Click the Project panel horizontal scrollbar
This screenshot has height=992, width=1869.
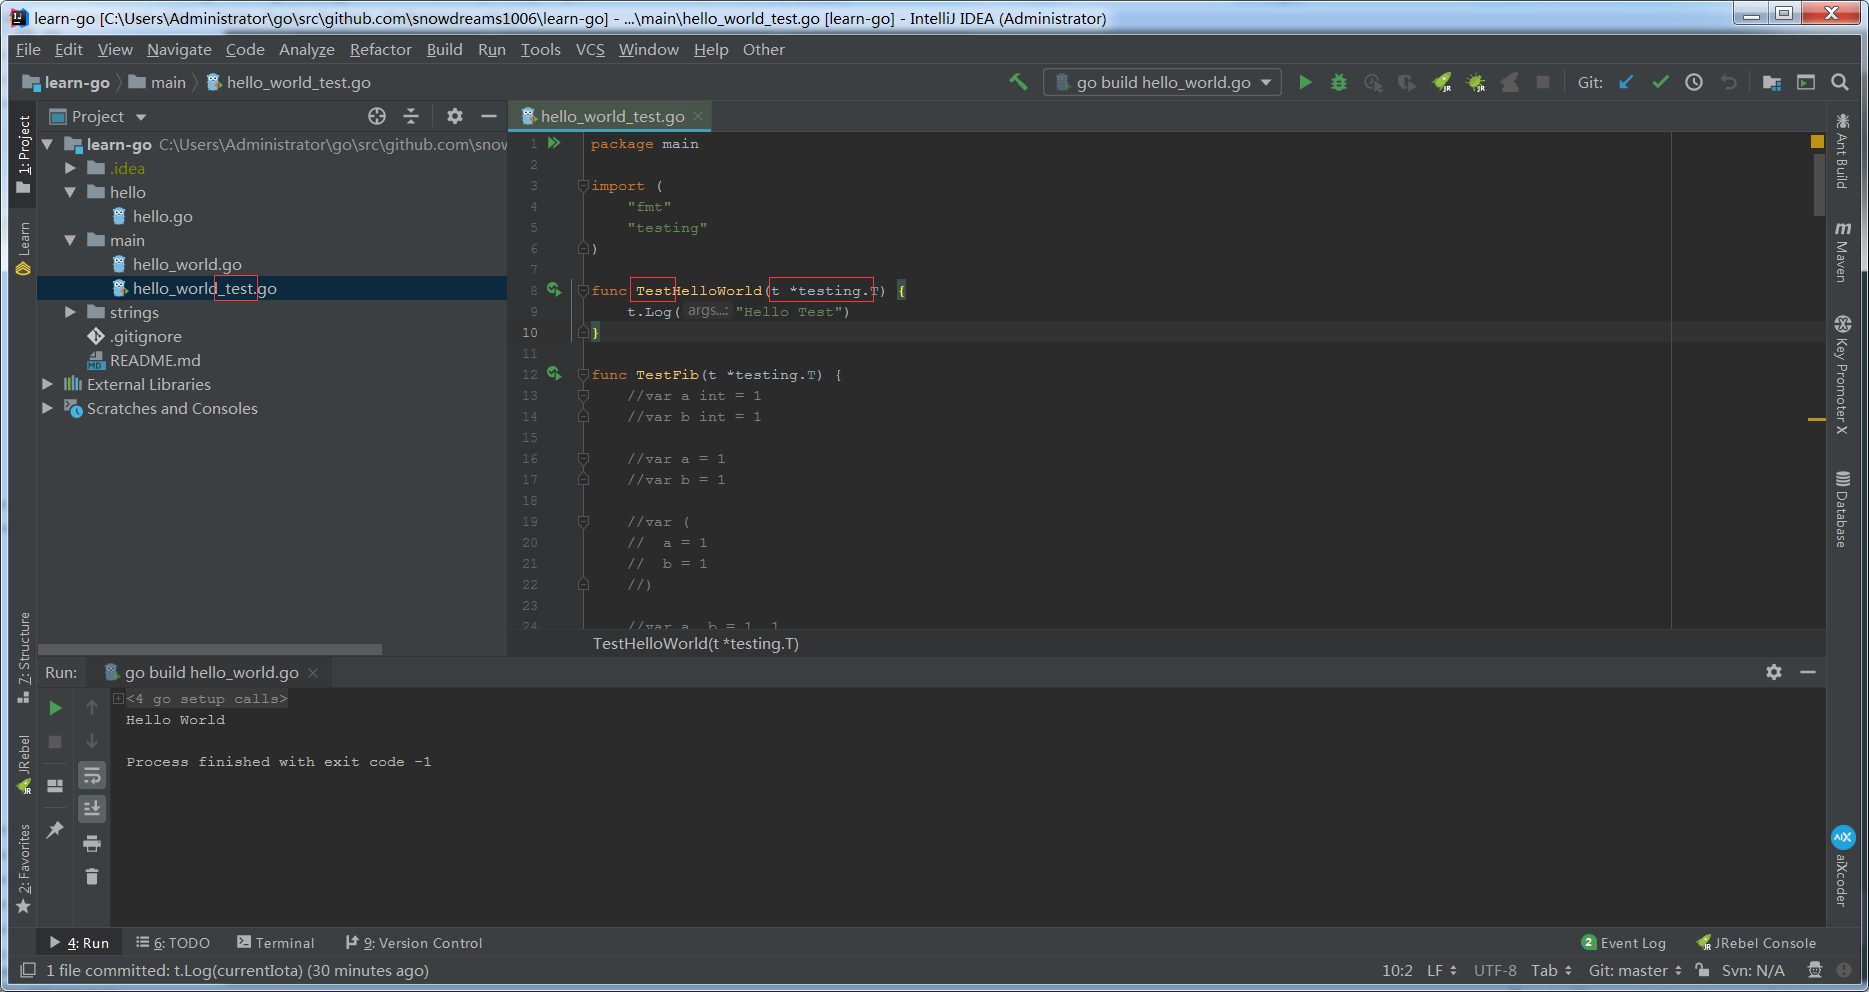(210, 649)
